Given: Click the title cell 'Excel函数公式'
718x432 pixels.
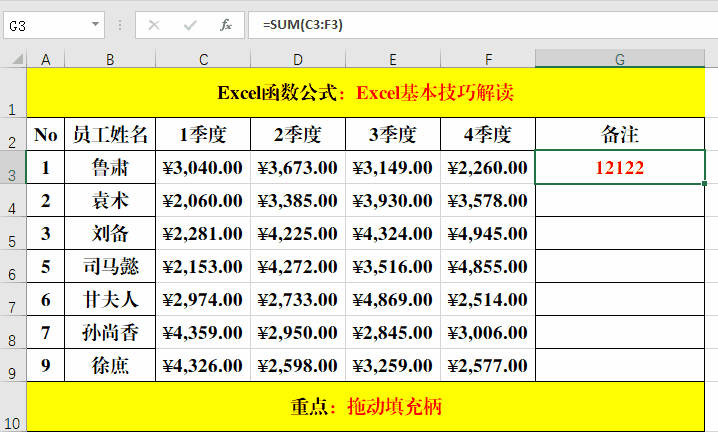Looking at the screenshot, I should (x=365, y=93).
